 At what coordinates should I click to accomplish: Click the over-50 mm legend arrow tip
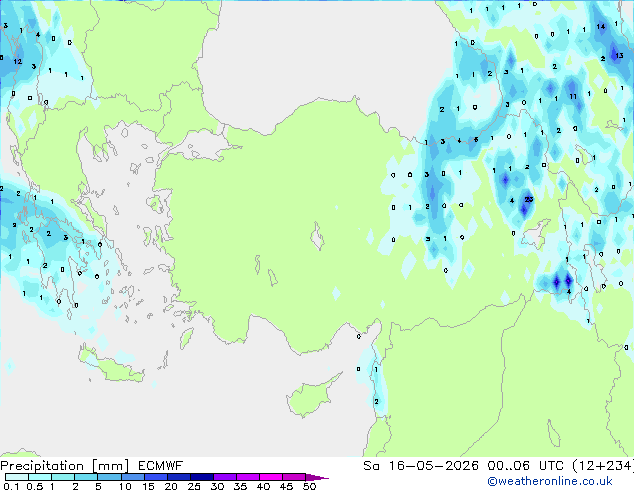(317, 477)
